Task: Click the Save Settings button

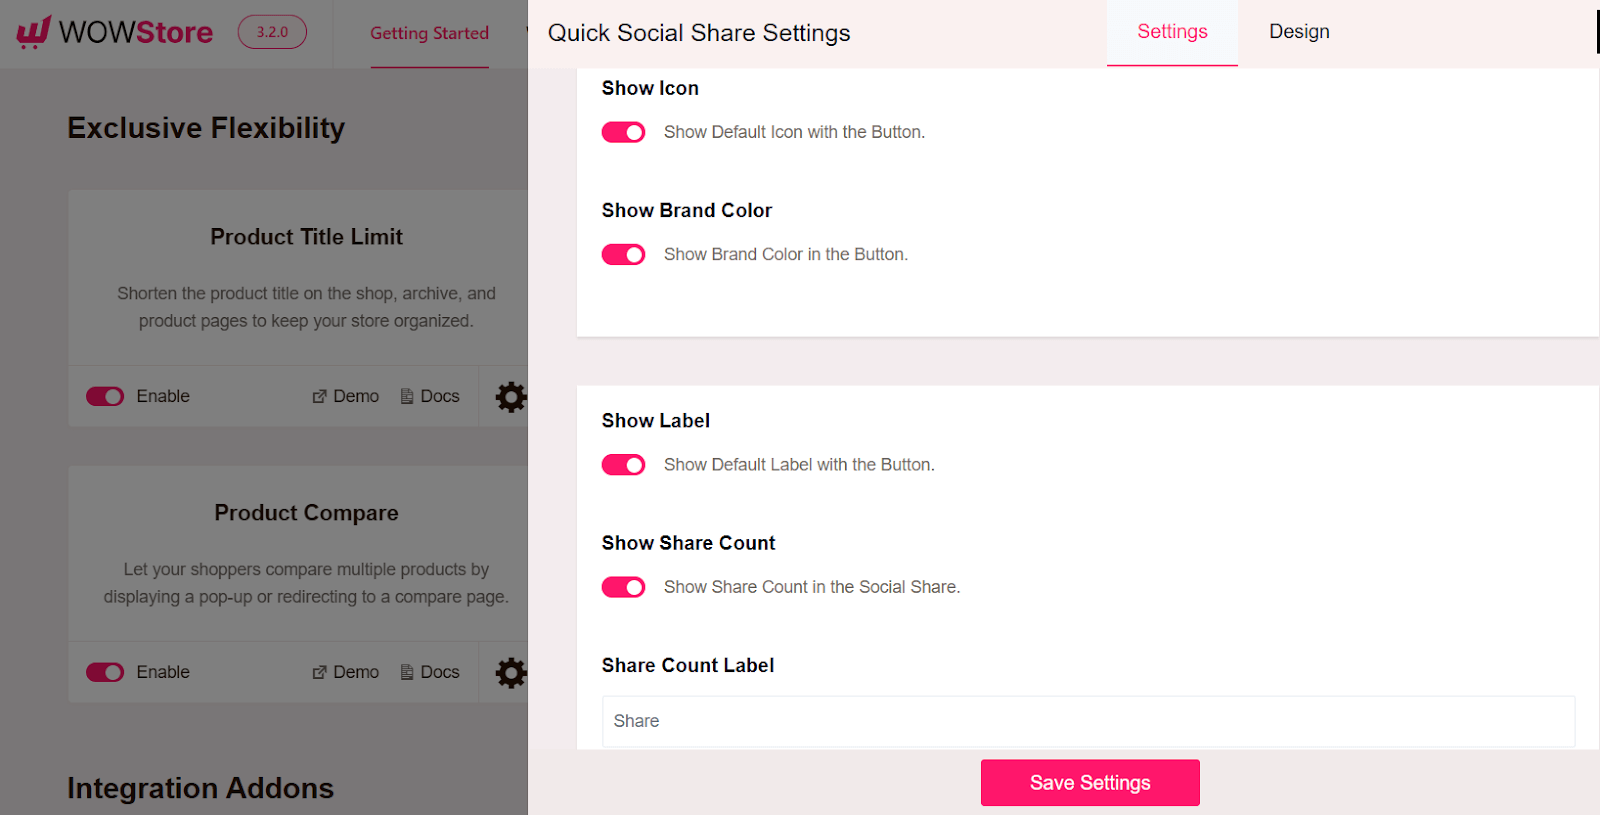Action: coord(1089,782)
